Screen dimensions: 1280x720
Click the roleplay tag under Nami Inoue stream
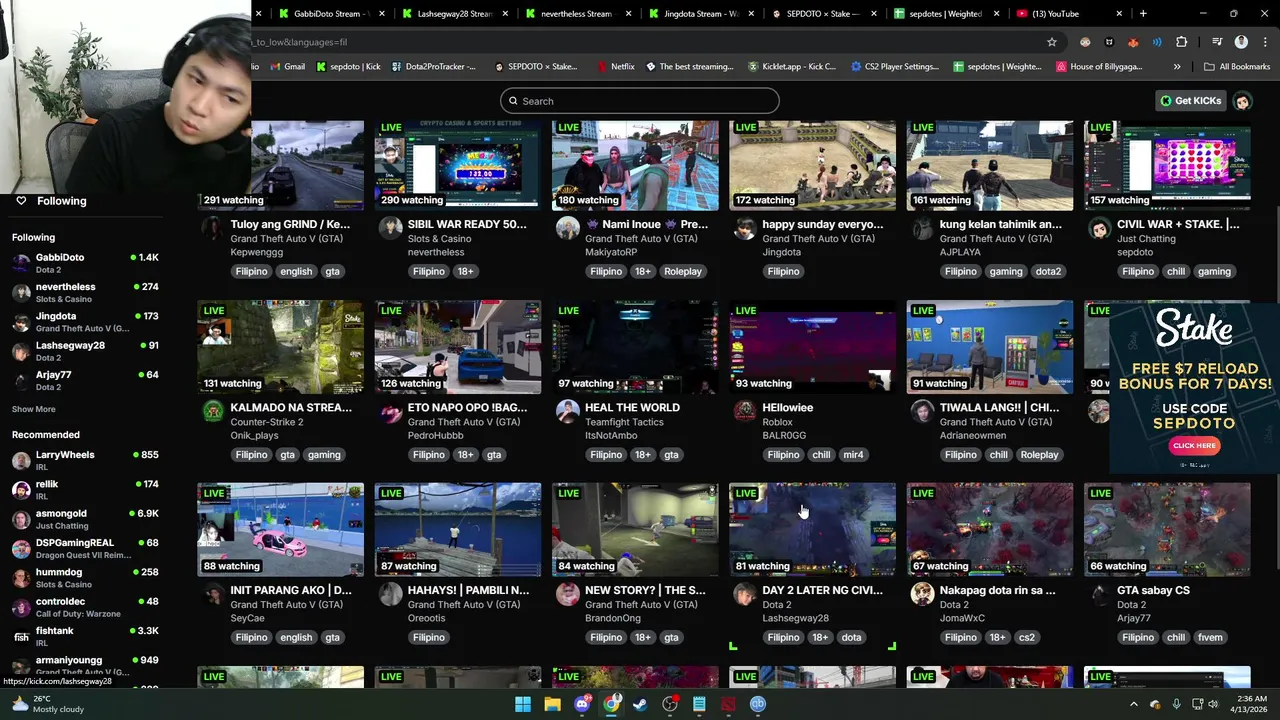[x=683, y=271]
